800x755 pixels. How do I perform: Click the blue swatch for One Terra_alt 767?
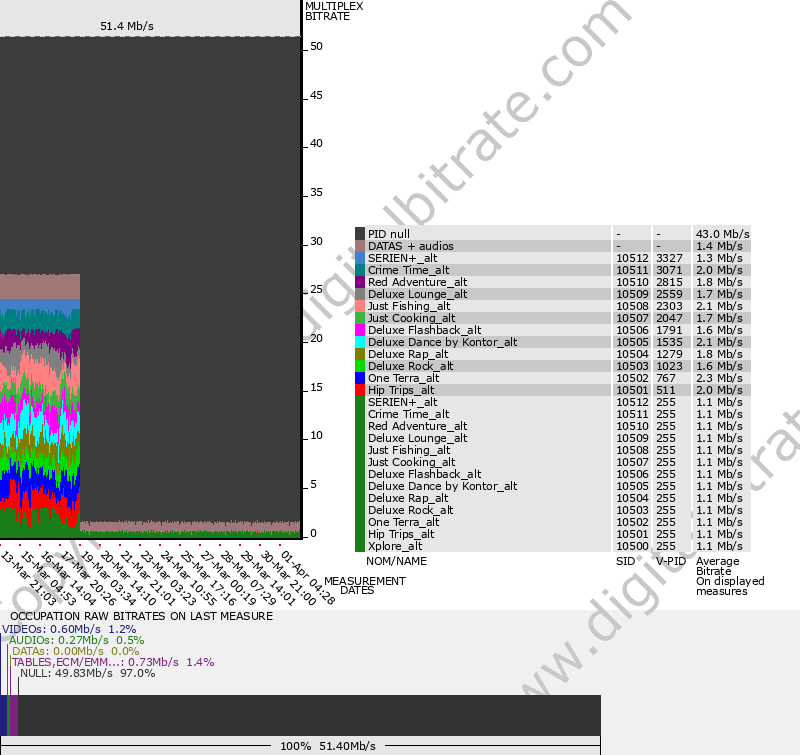(360, 378)
